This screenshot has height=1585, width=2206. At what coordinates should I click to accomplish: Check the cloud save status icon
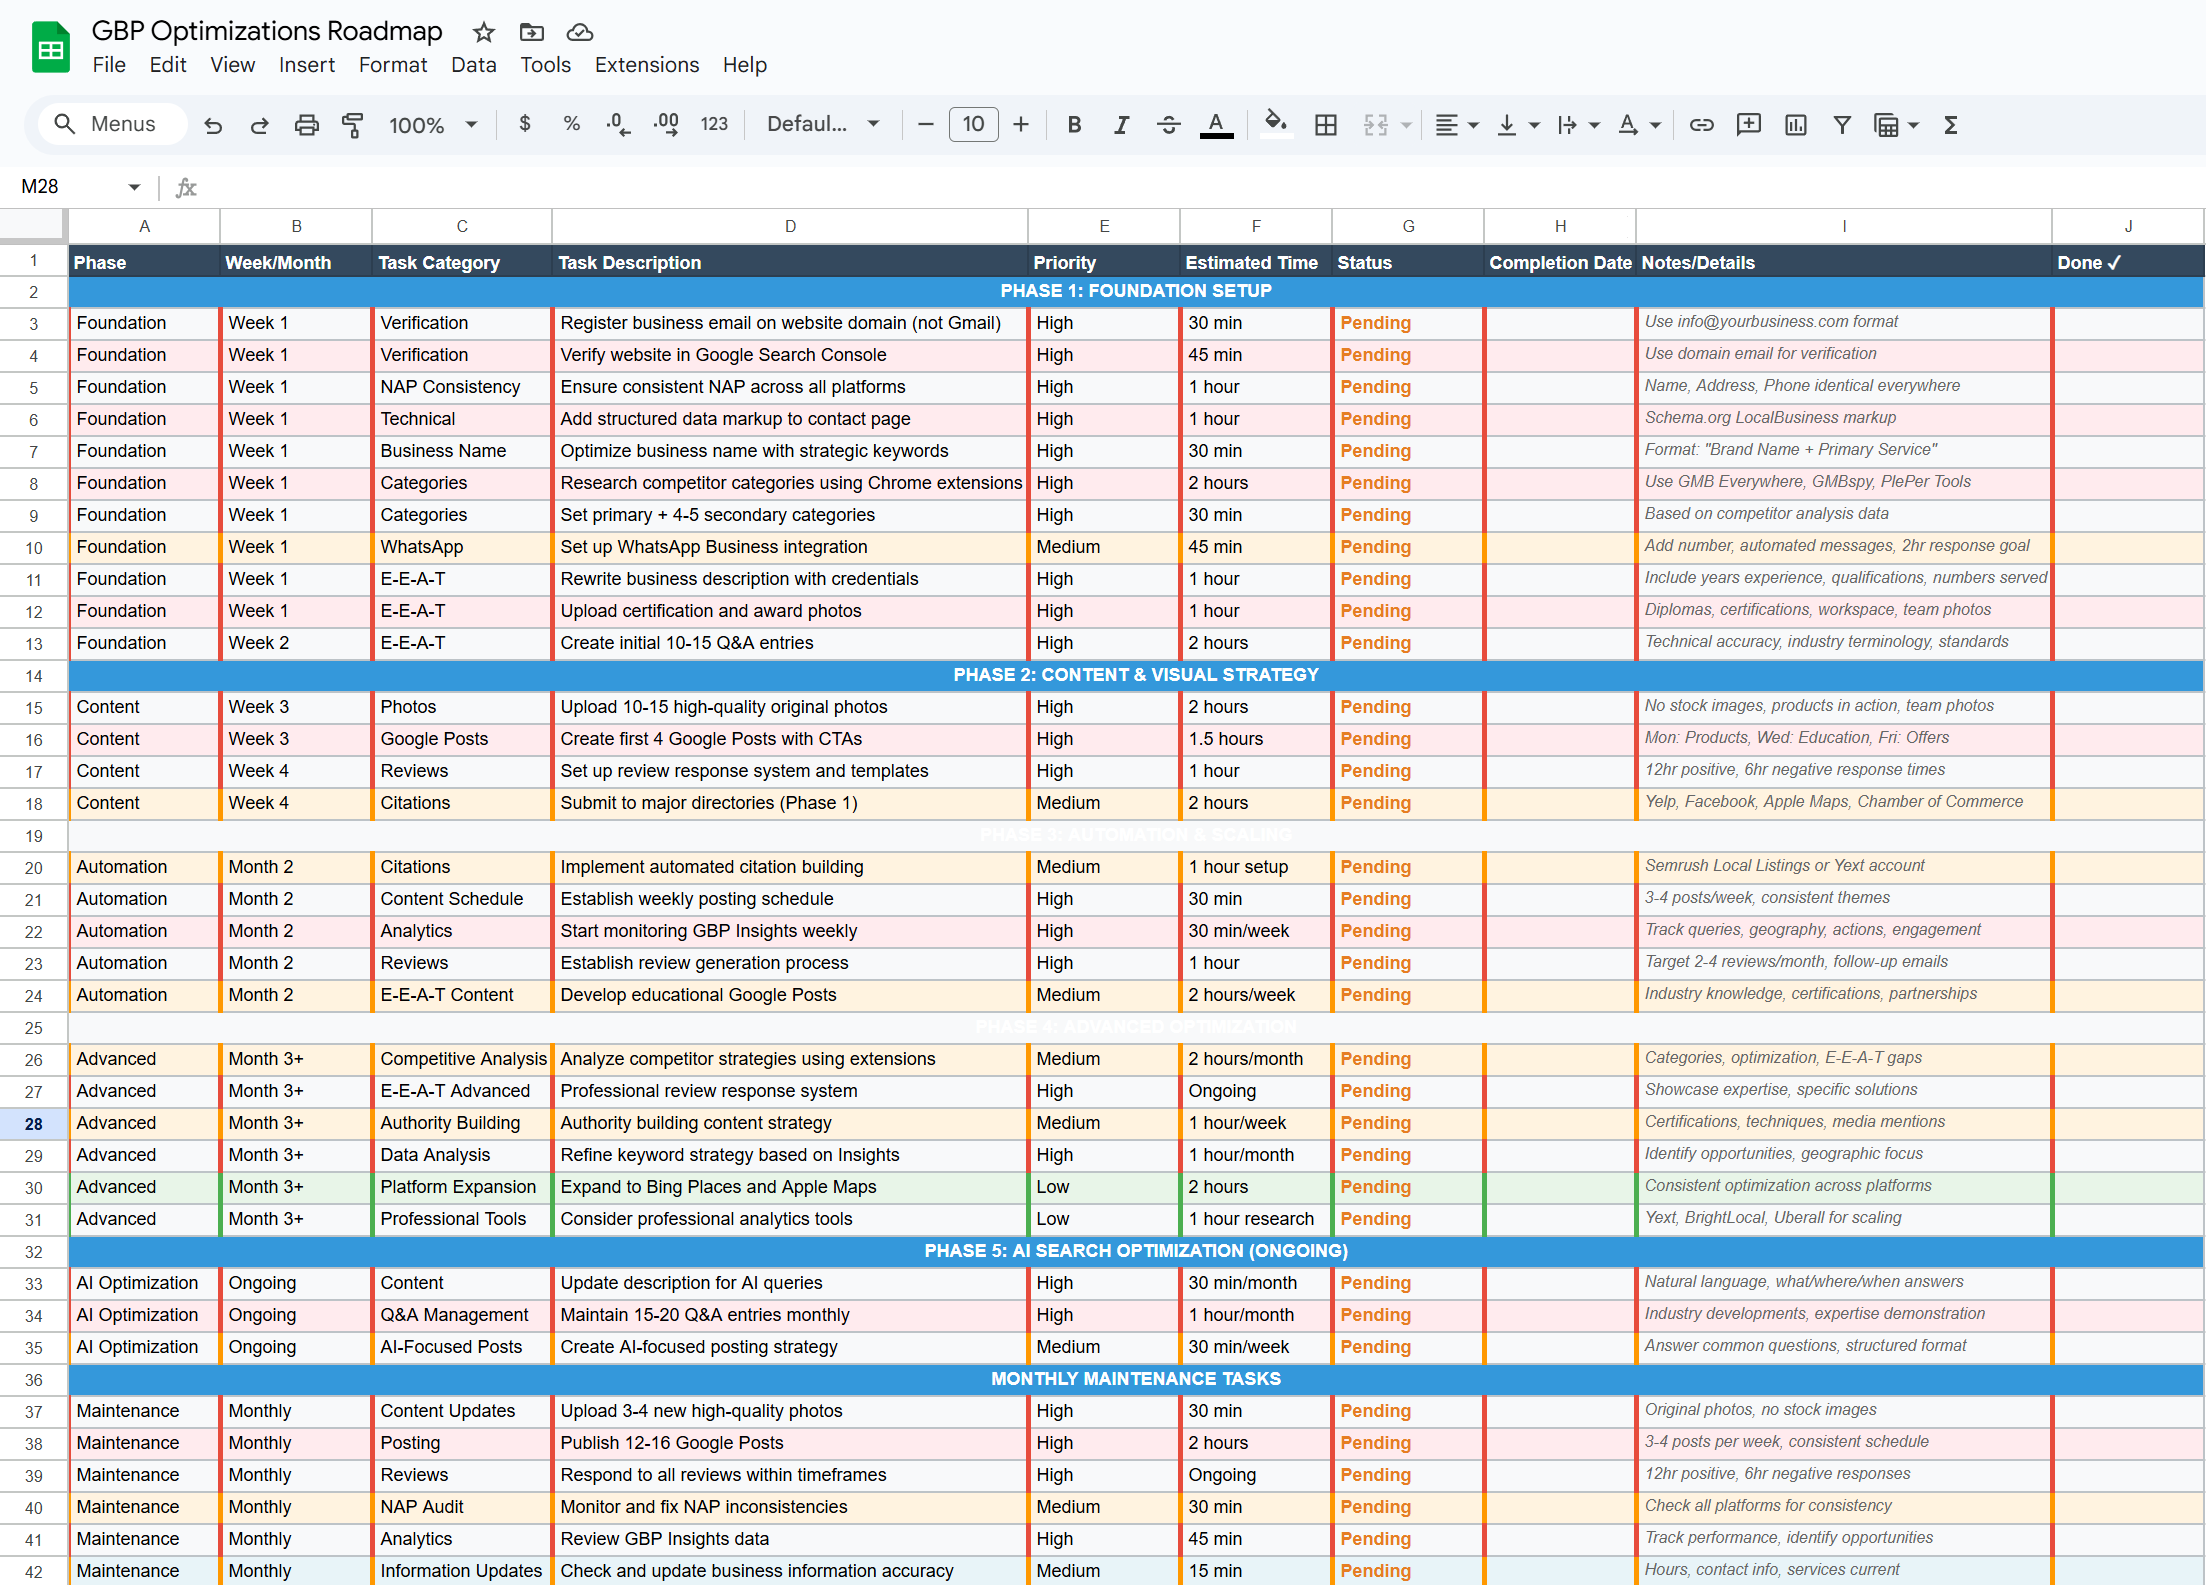click(580, 32)
